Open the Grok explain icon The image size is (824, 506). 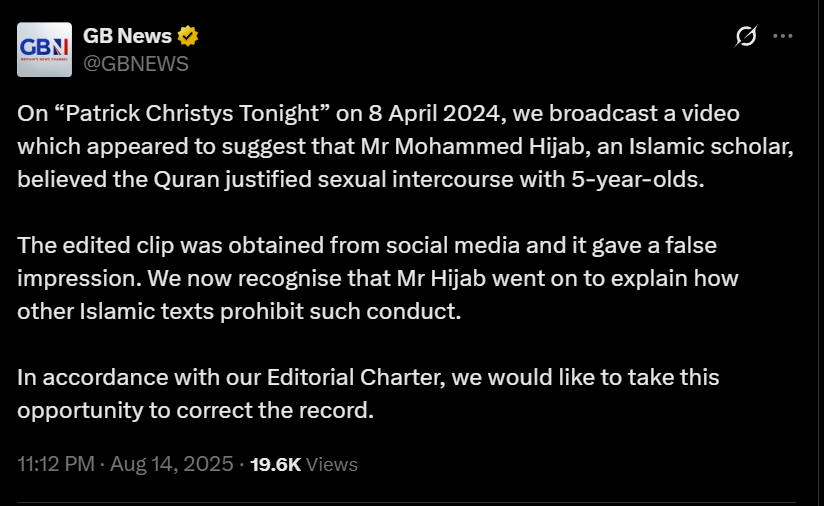pyautogui.click(x=745, y=37)
